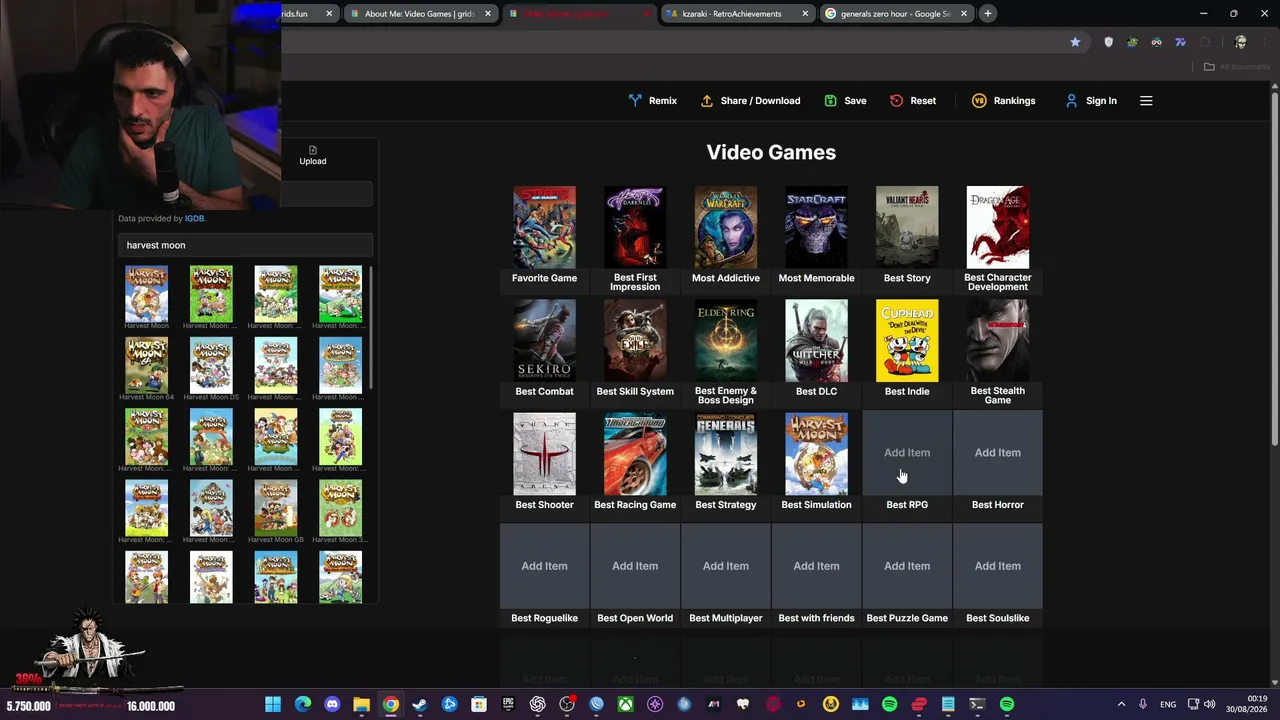Click the volume icon in system tray
Image resolution: width=1280 pixels, height=720 pixels.
coord(1210,705)
